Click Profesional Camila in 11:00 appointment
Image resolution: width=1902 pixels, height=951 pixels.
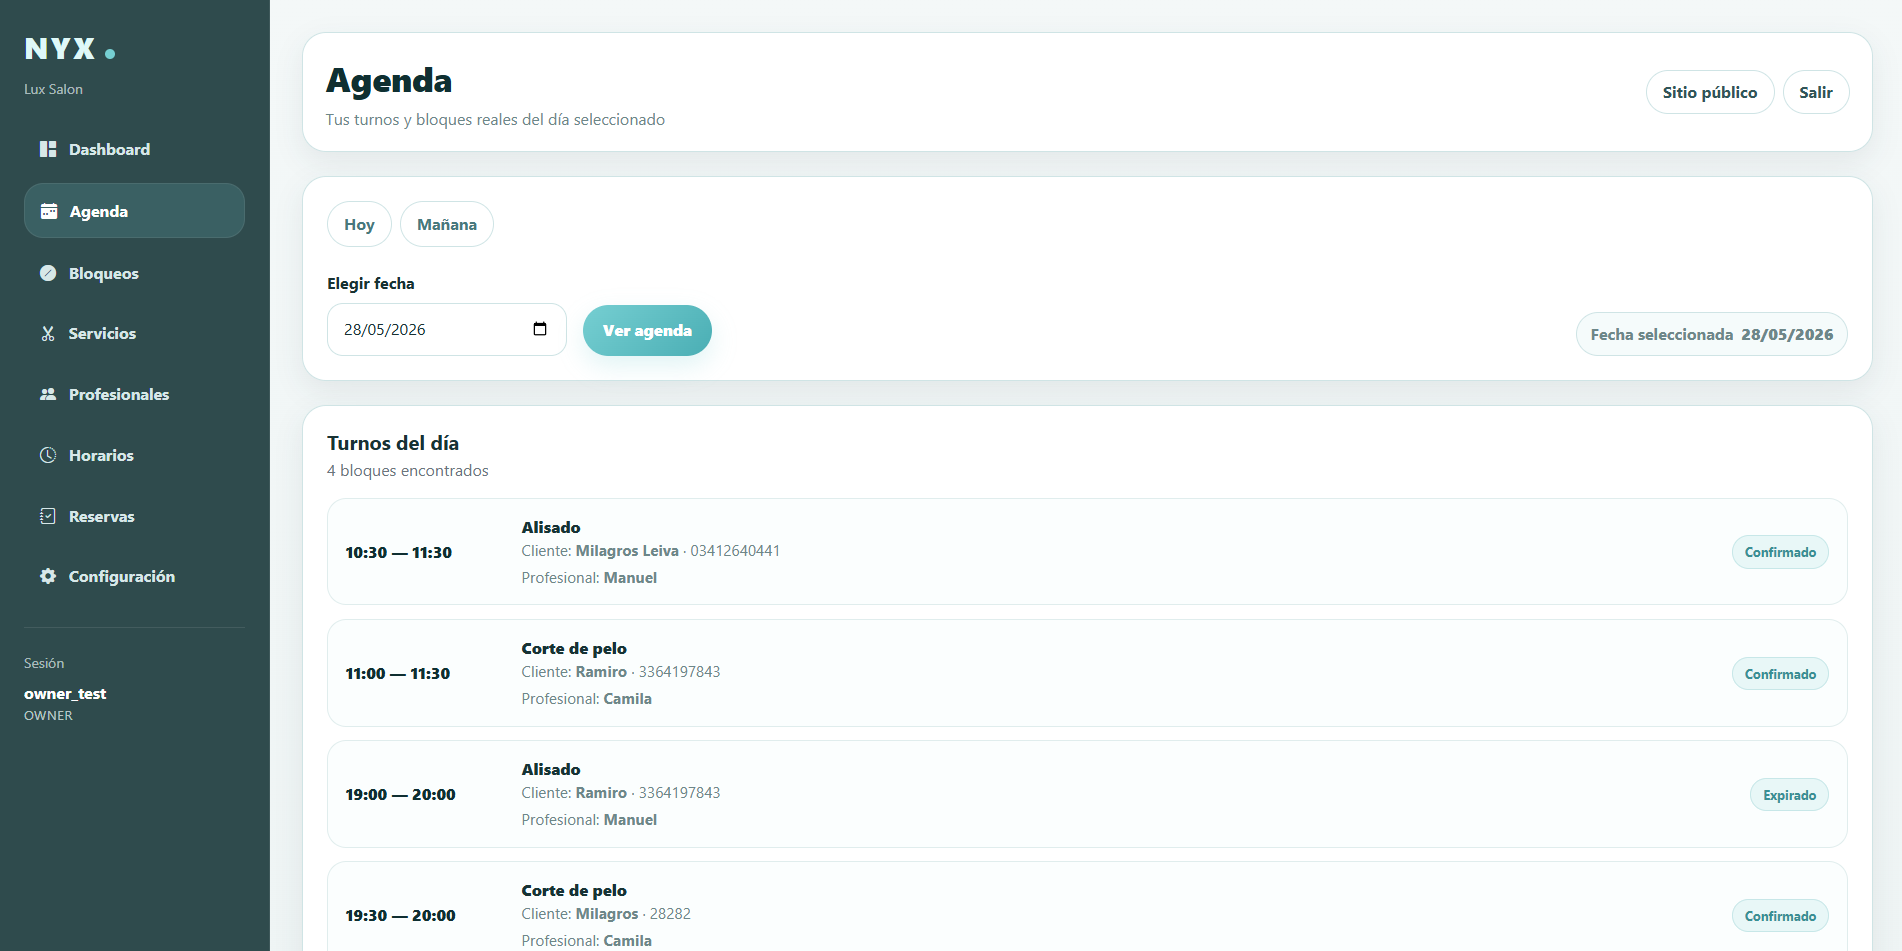pyautogui.click(x=586, y=698)
